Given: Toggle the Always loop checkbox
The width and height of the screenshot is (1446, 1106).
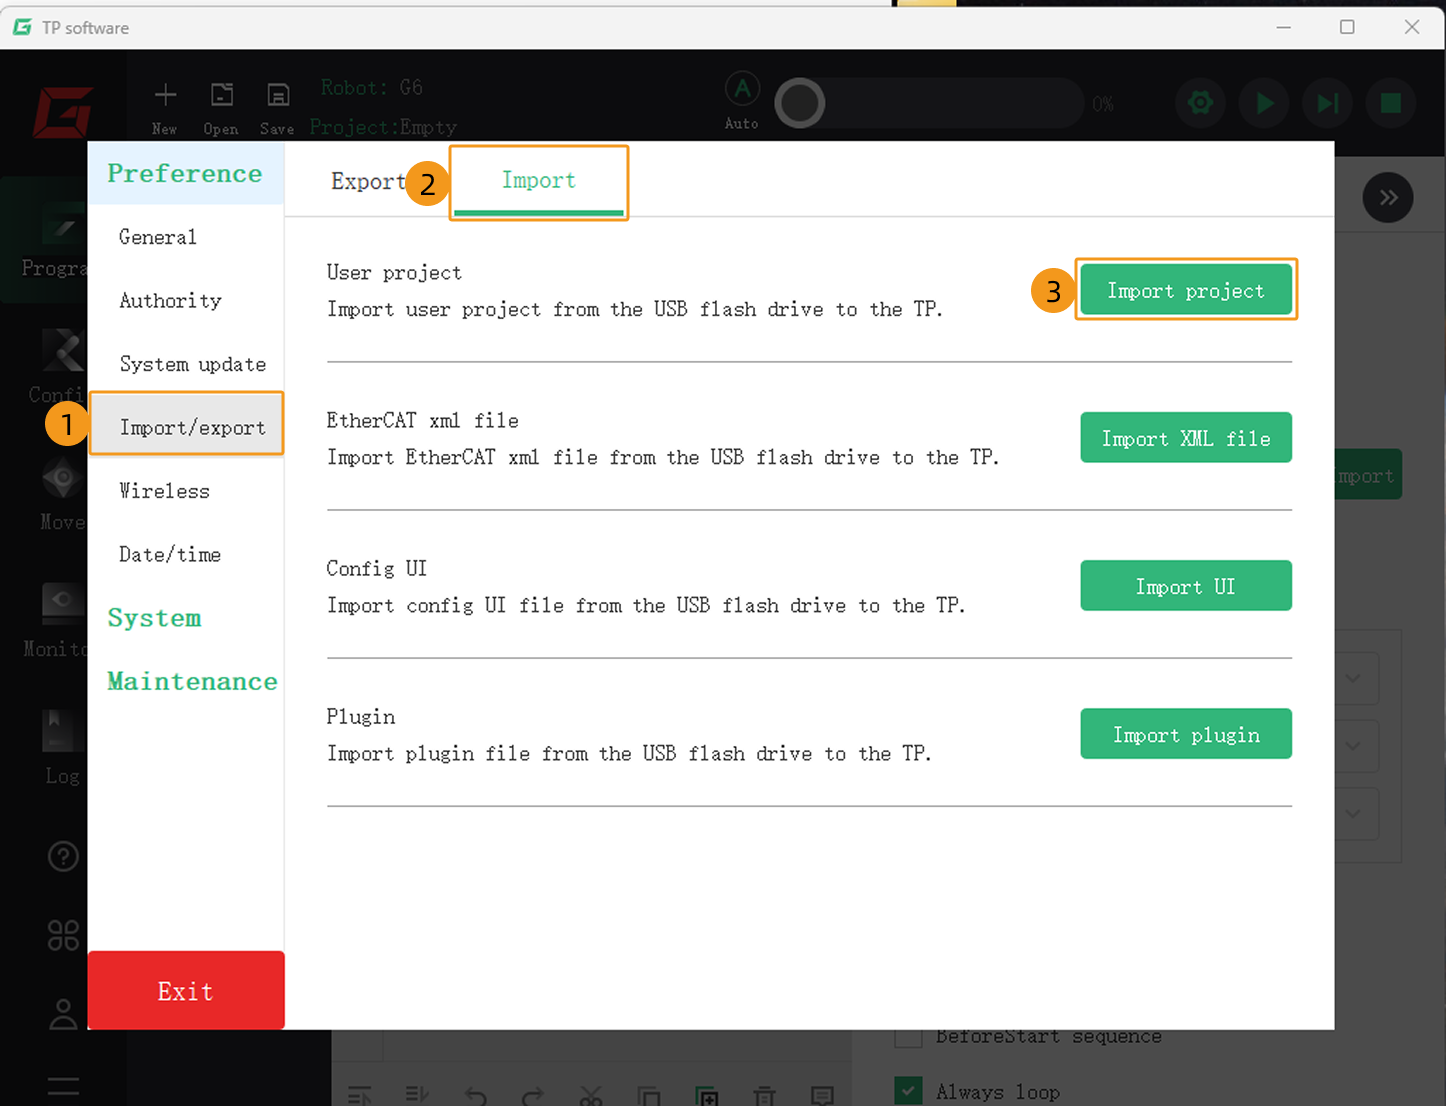Looking at the screenshot, I should tap(909, 1091).
